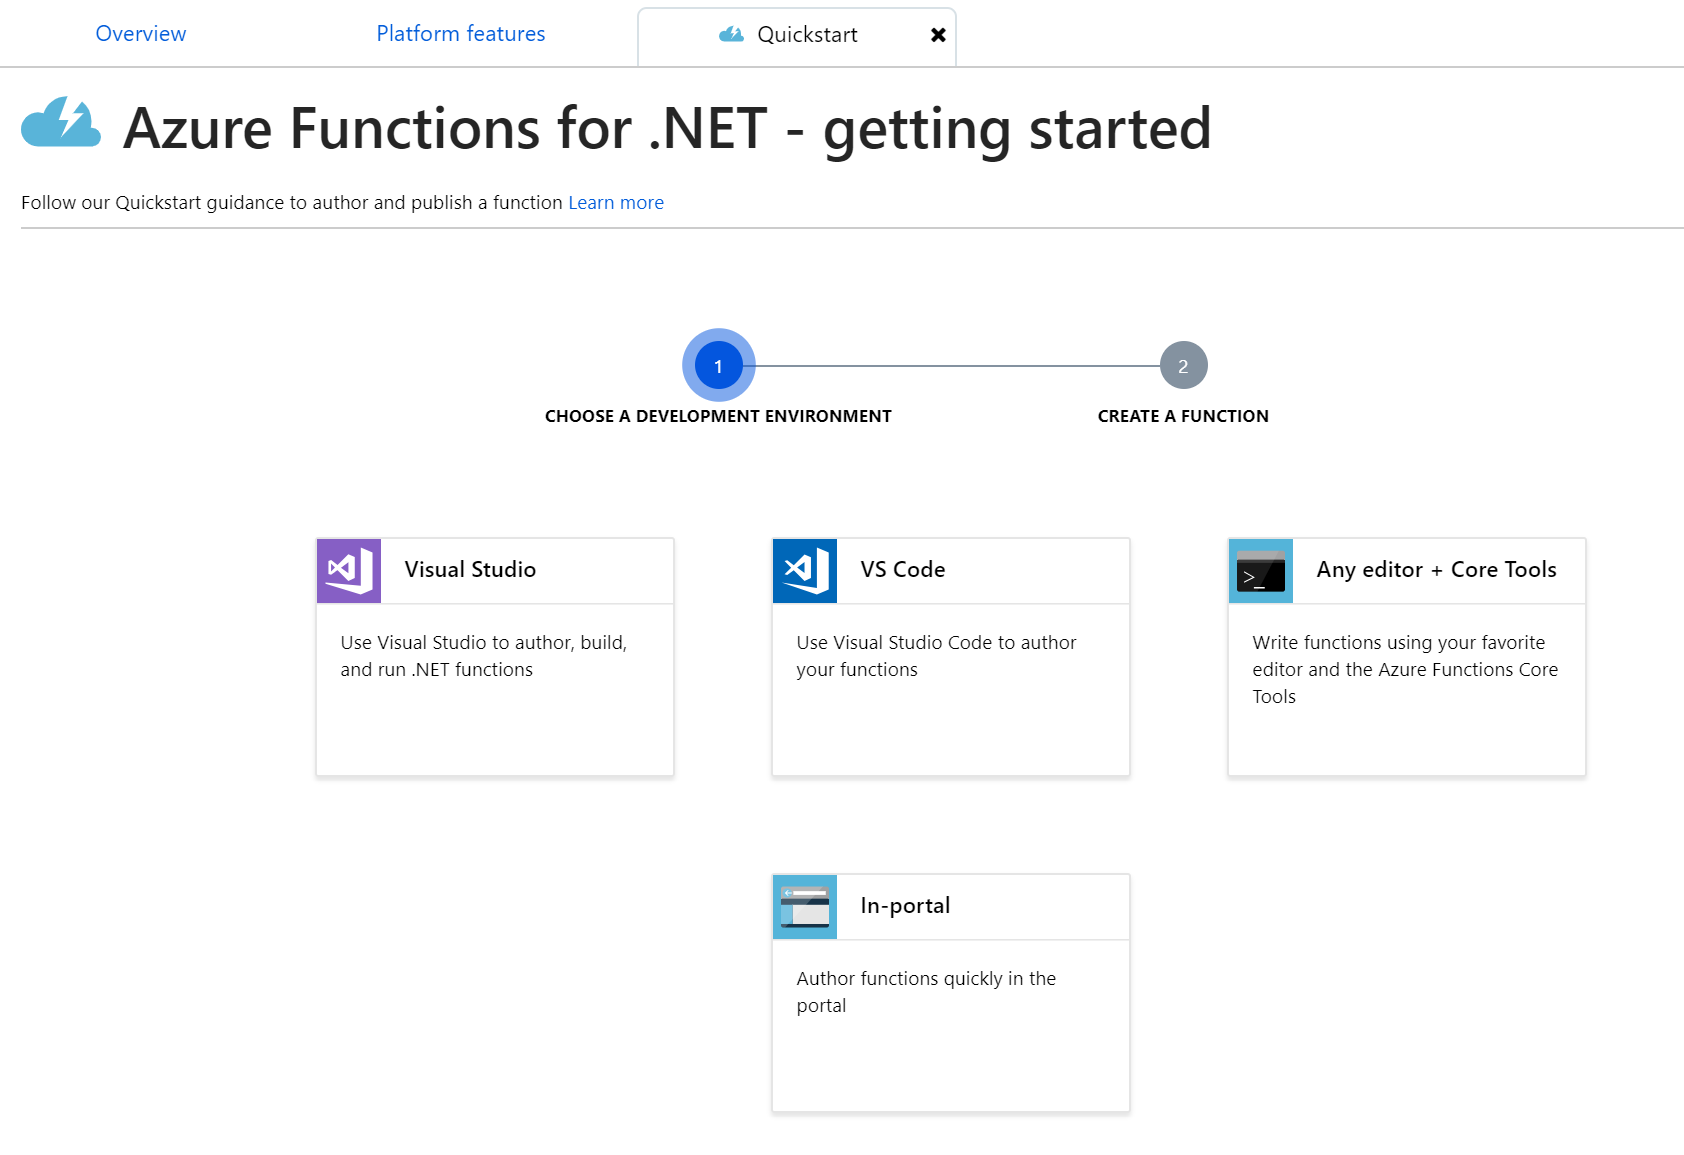Select the Quickstart tab label
The width and height of the screenshot is (1684, 1155).
tap(807, 35)
